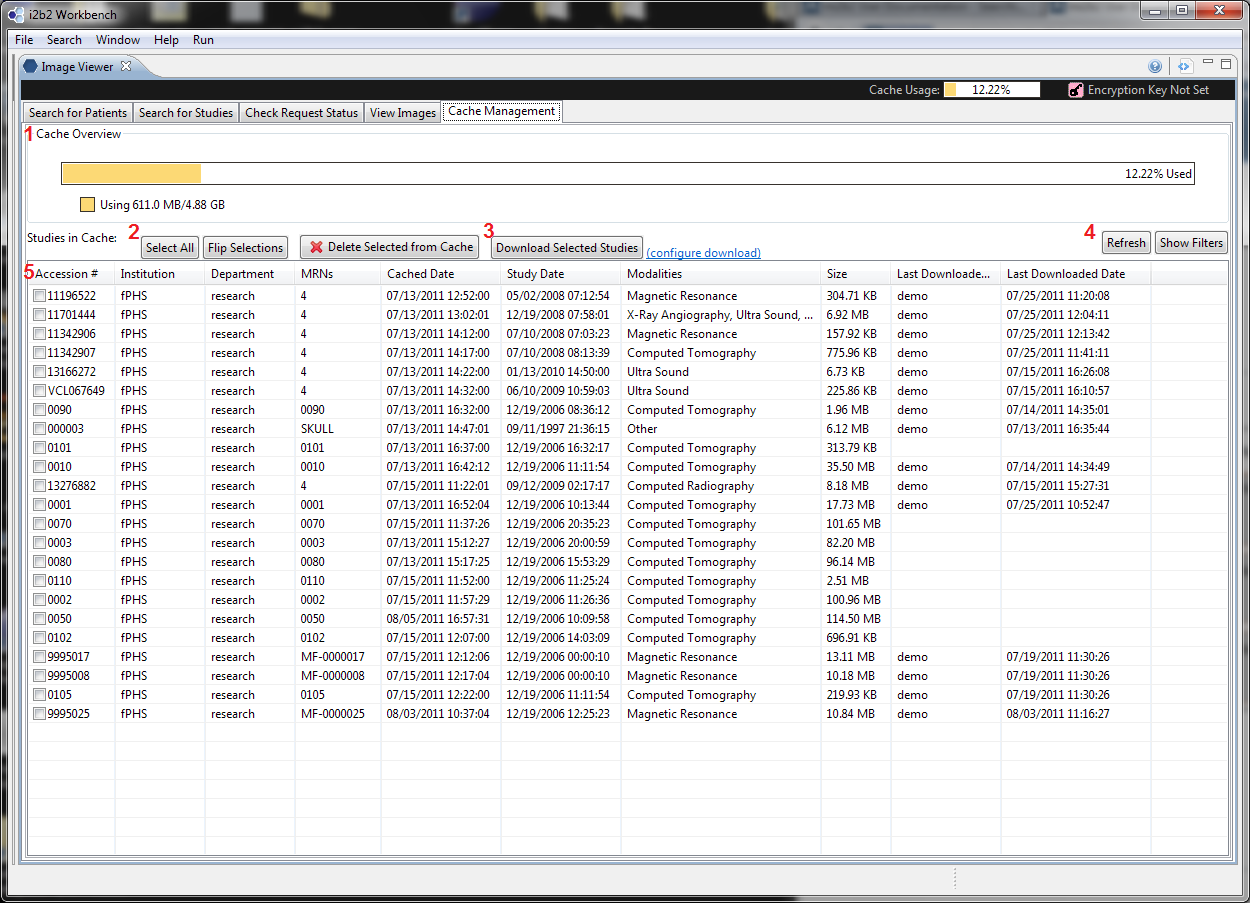The image size is (1250, 903).
Task: Sort by the Size column header
Action: point(837,274)
